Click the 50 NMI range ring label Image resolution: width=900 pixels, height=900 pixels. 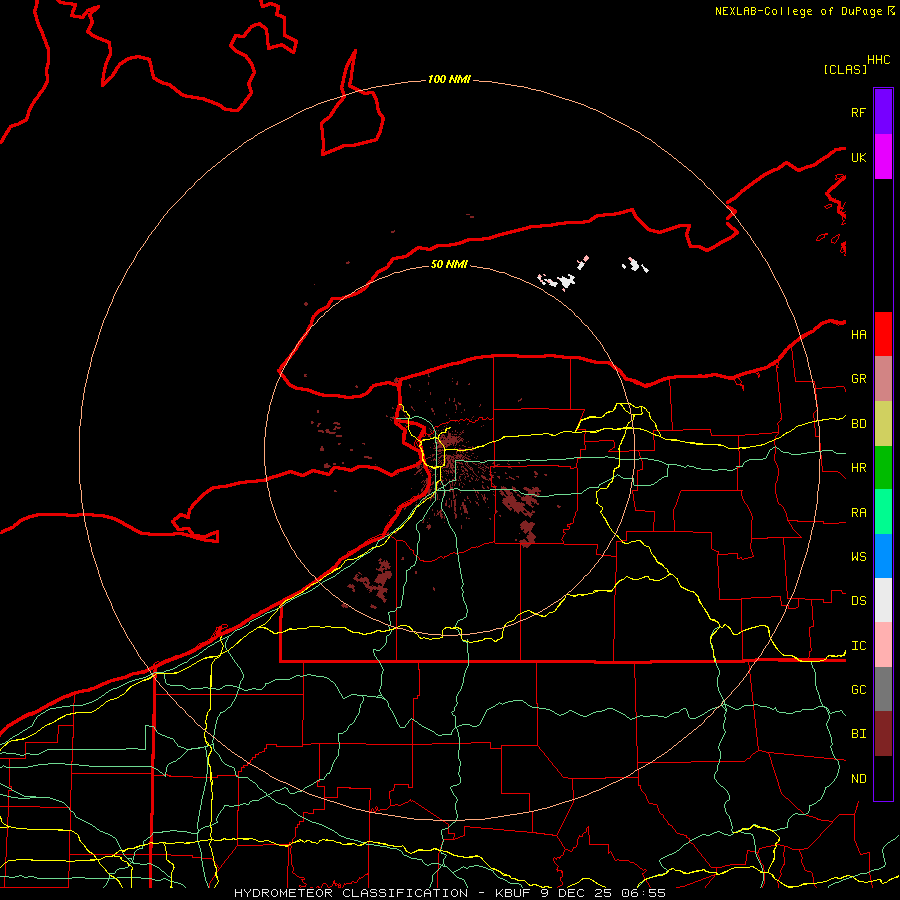click(449, 264)
